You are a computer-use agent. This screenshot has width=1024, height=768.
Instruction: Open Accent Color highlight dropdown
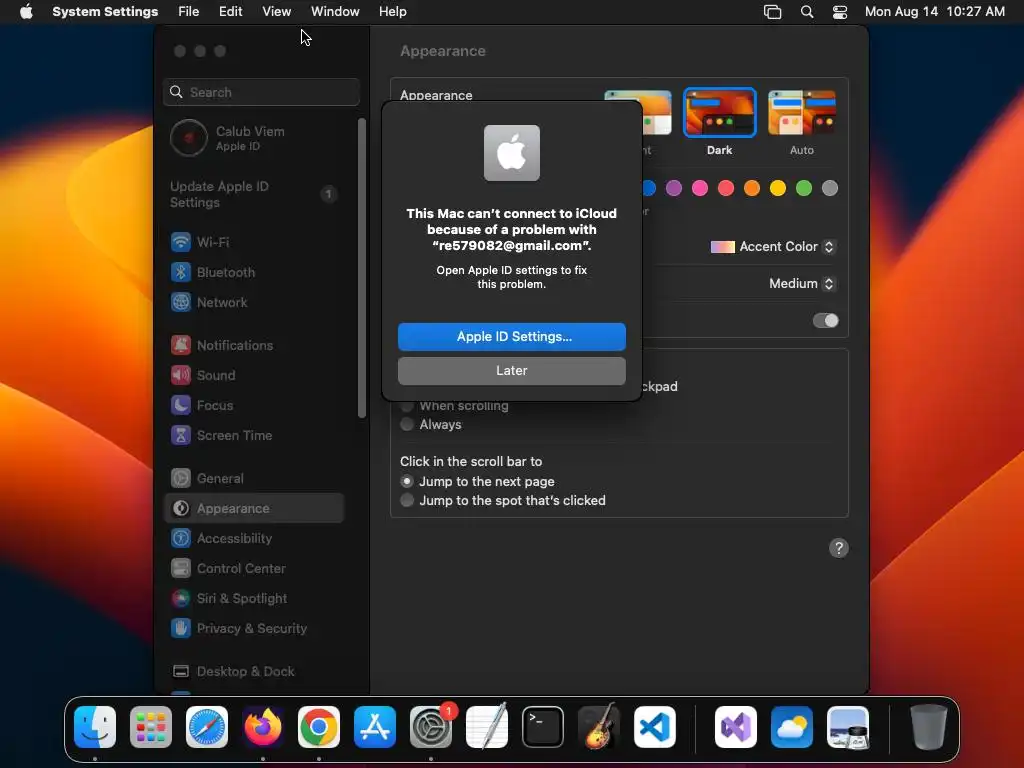tap(773, 247)
